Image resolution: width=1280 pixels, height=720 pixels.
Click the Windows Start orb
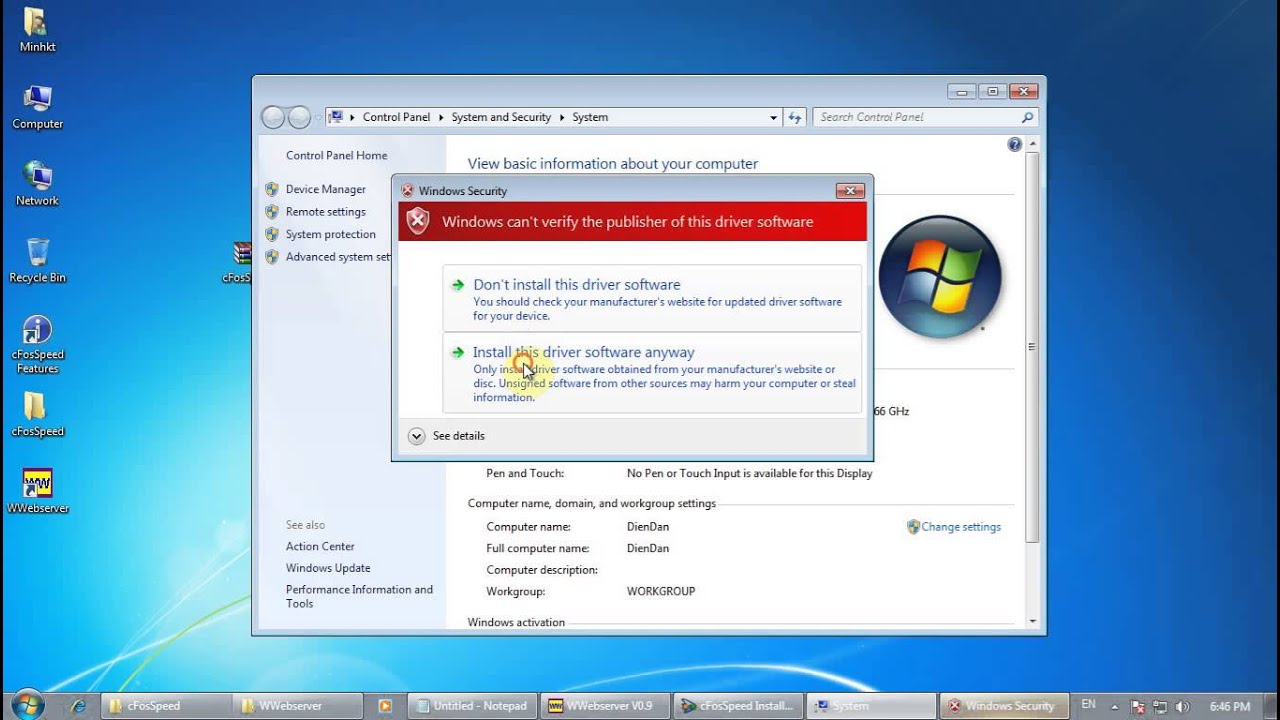pos(27,704)
